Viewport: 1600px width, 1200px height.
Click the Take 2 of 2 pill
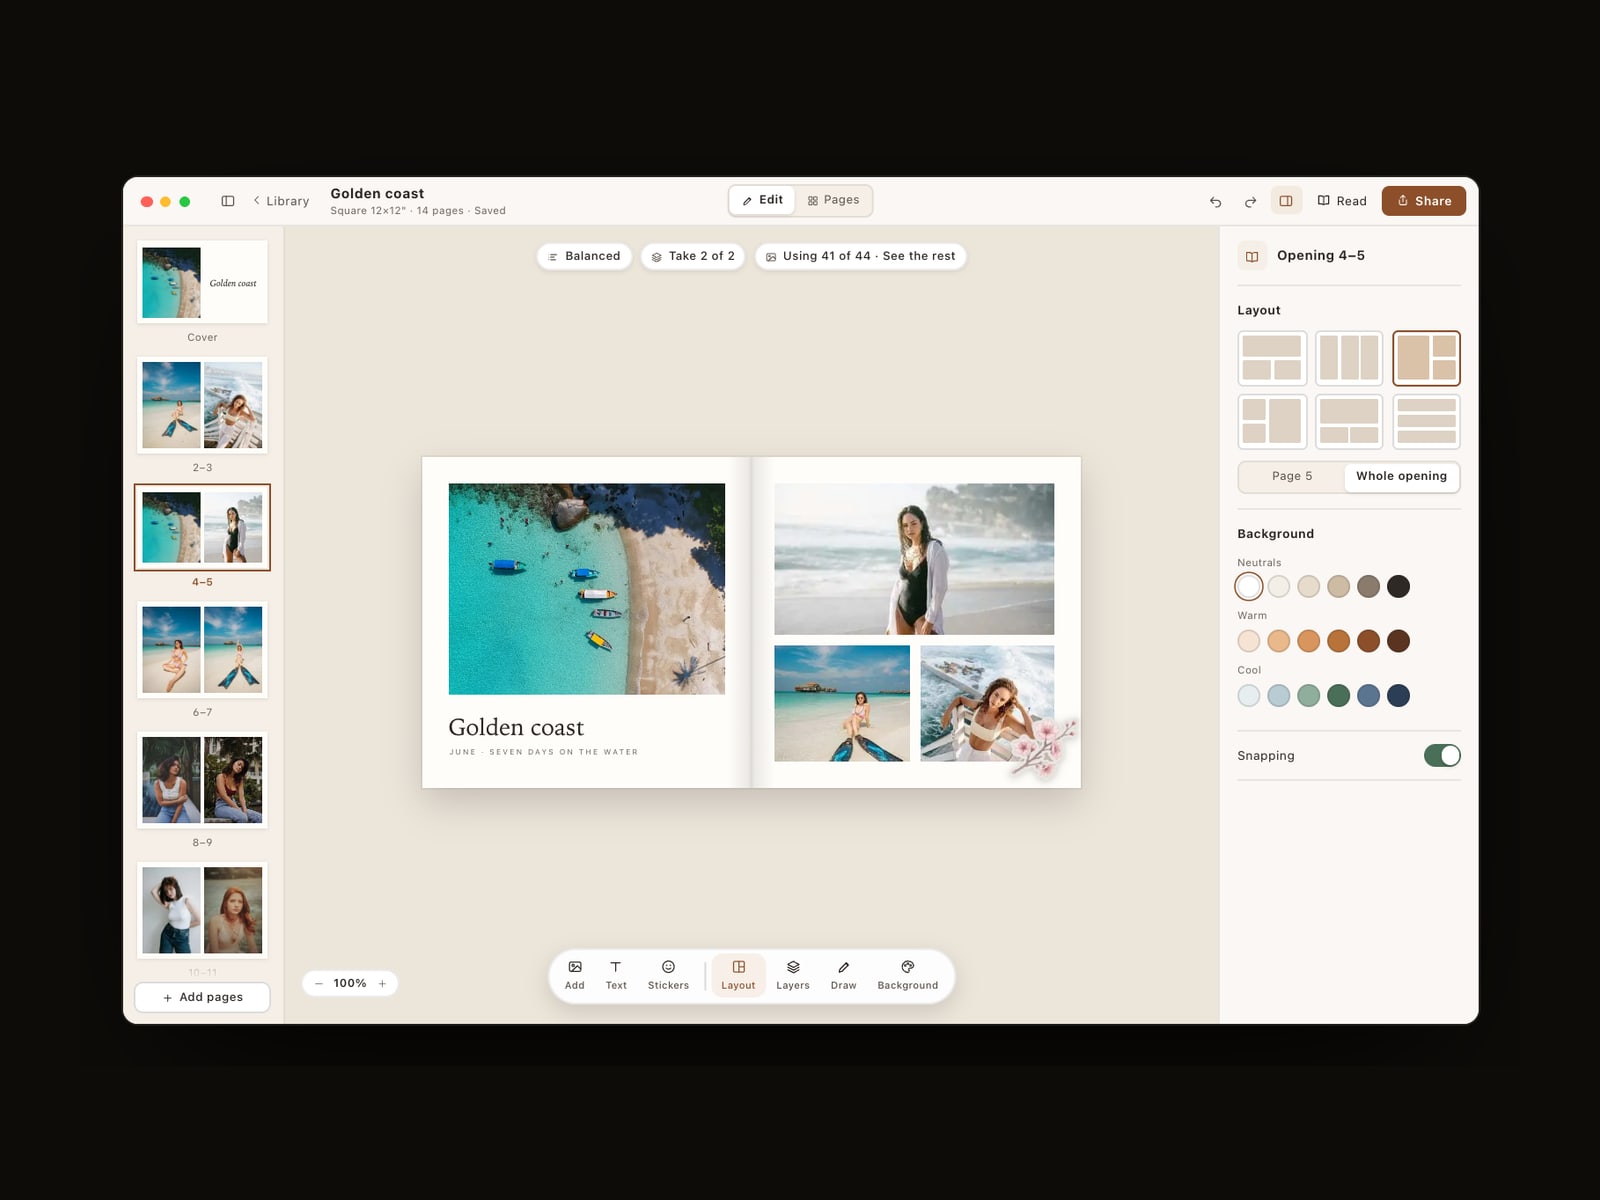point(693,256)
